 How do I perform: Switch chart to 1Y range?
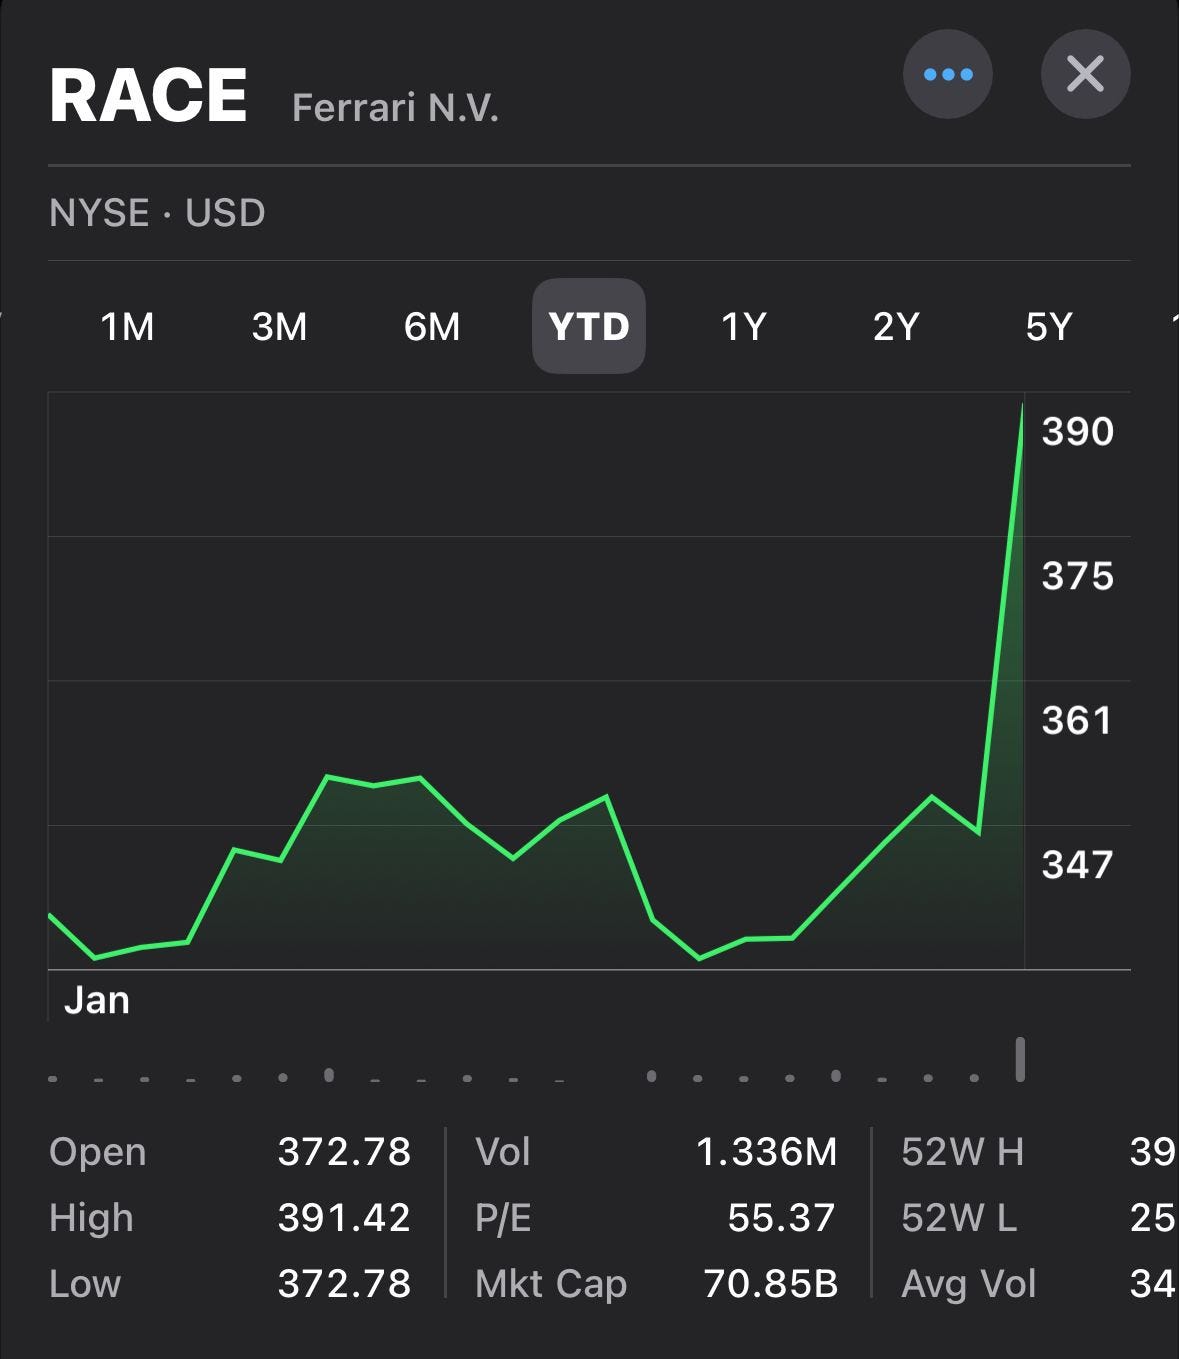pyautogui.click(x=744, y=326)
